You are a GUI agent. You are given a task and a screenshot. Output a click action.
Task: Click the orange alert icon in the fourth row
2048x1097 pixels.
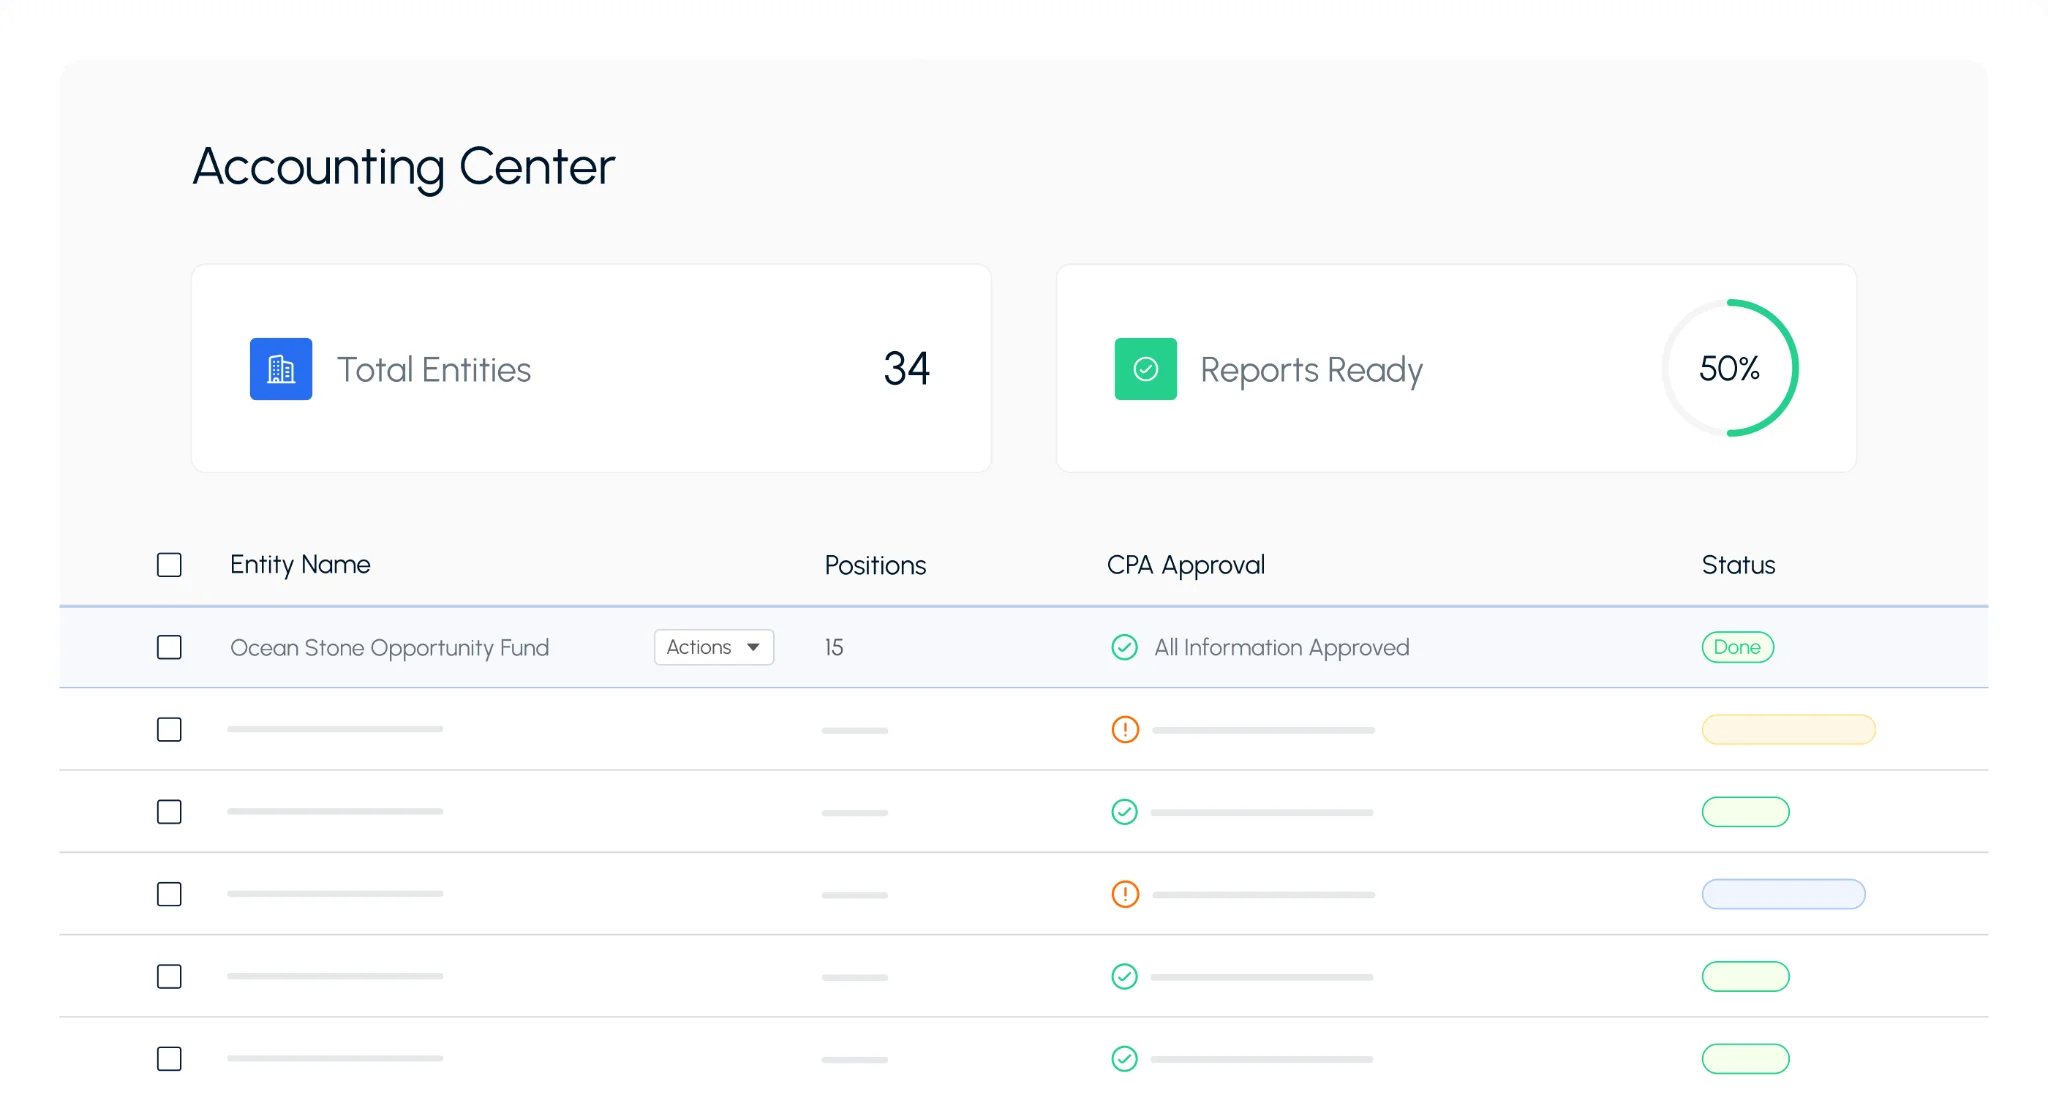click(1124, 894)
